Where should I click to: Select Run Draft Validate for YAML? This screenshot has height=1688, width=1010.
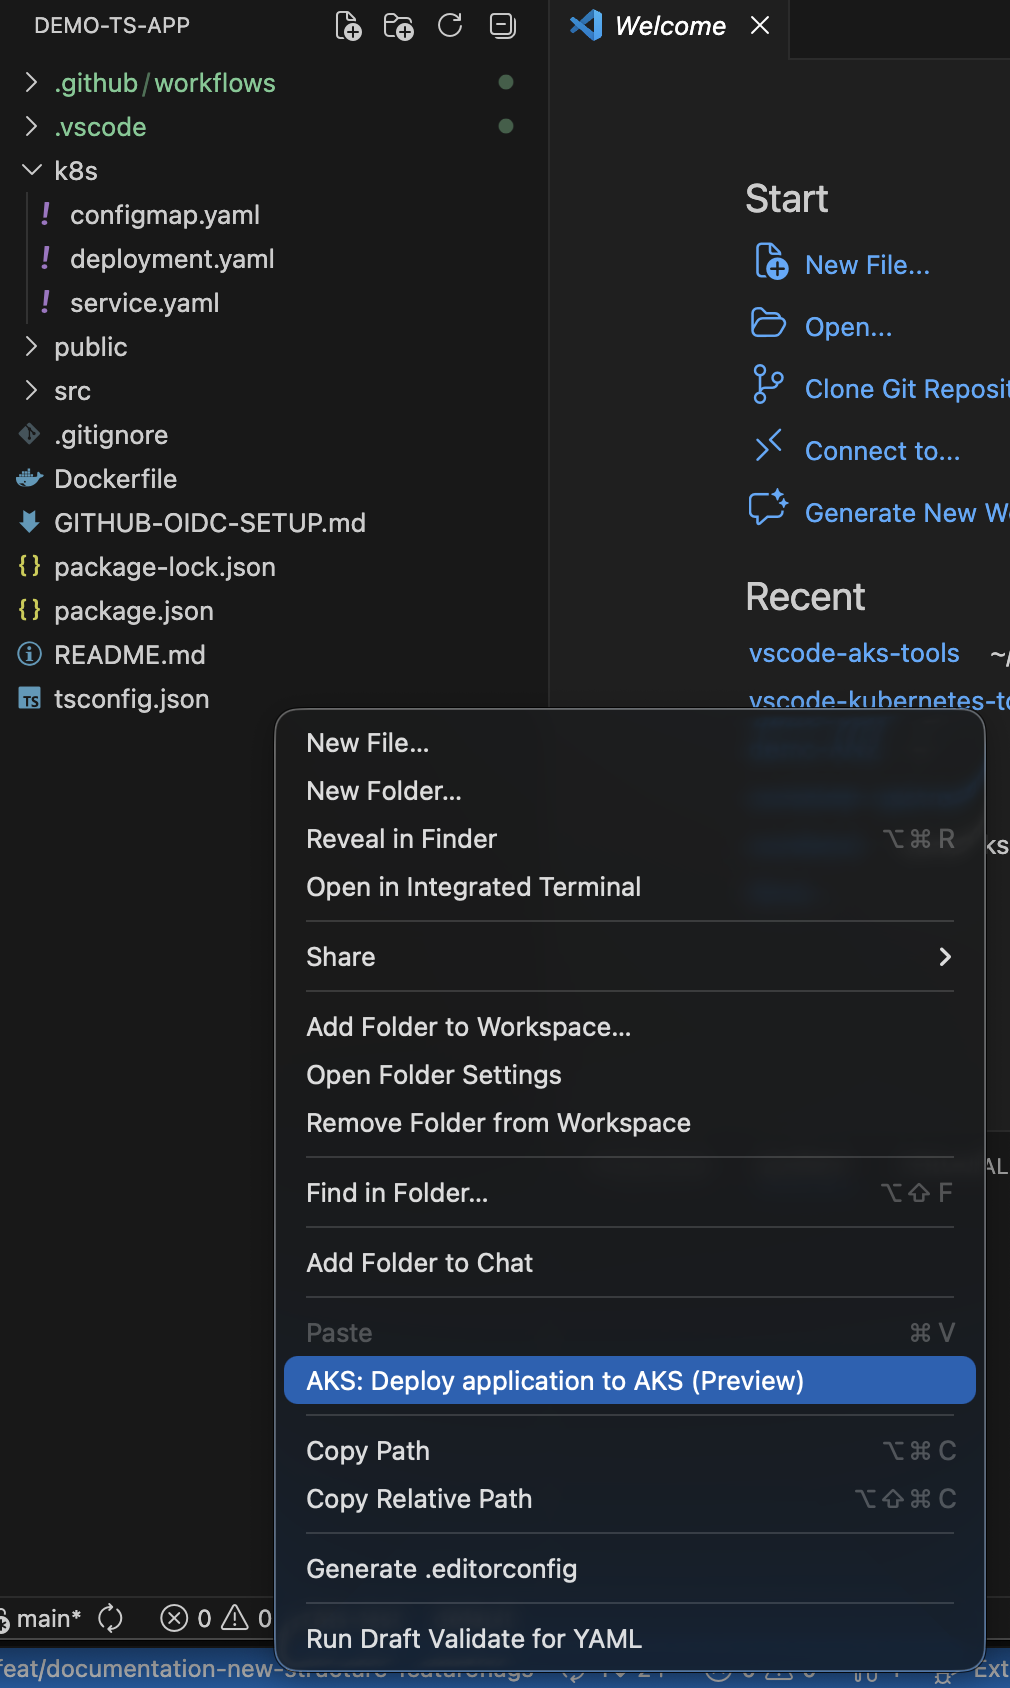point(630,1638)
